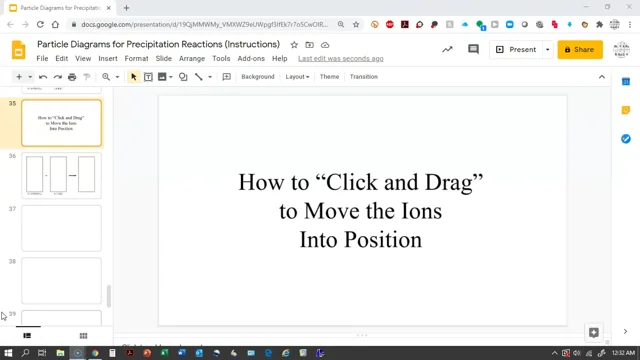Click the Undo arrow
Viewport: 640px width, 360px height.
43,77
